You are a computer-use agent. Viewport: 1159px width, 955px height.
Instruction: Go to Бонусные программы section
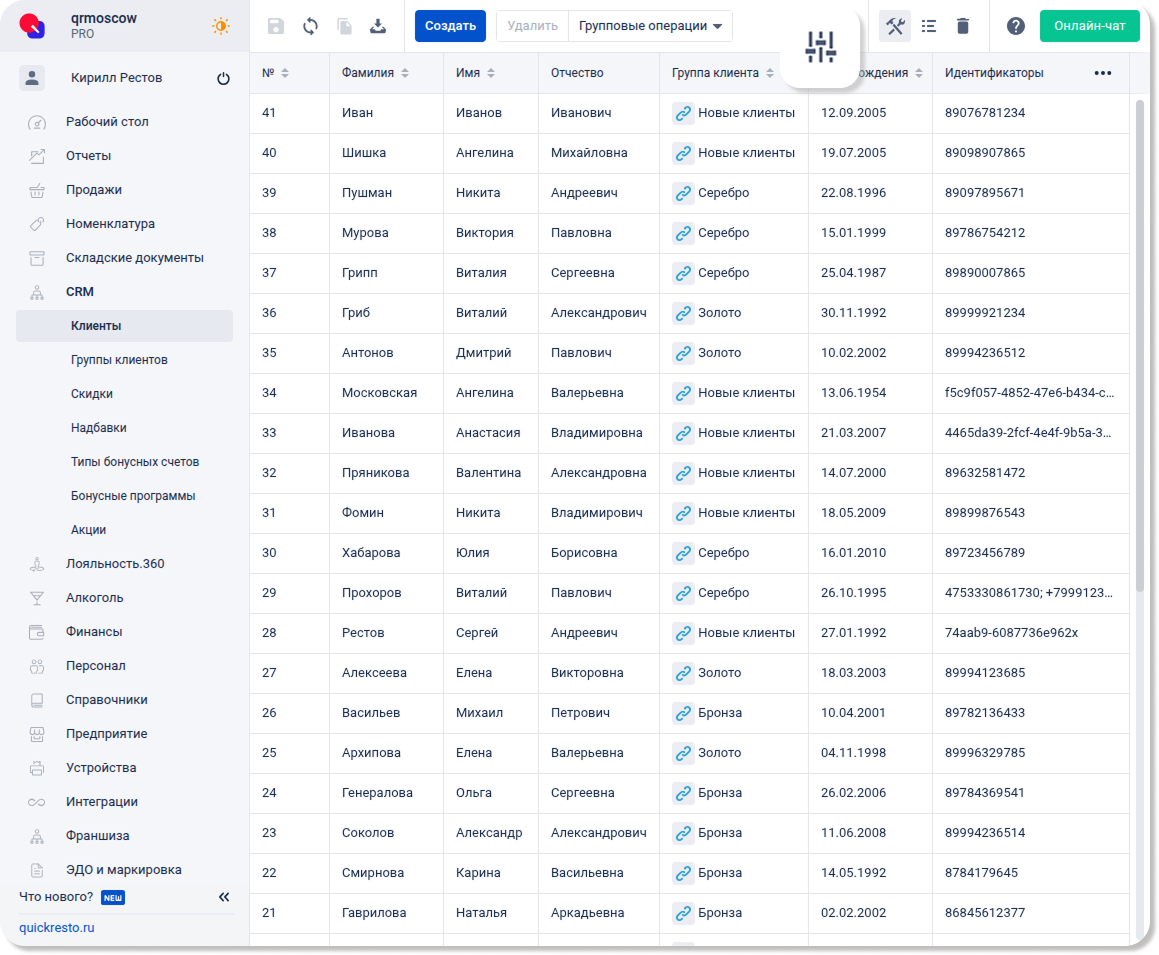click(x=133, y=496)
